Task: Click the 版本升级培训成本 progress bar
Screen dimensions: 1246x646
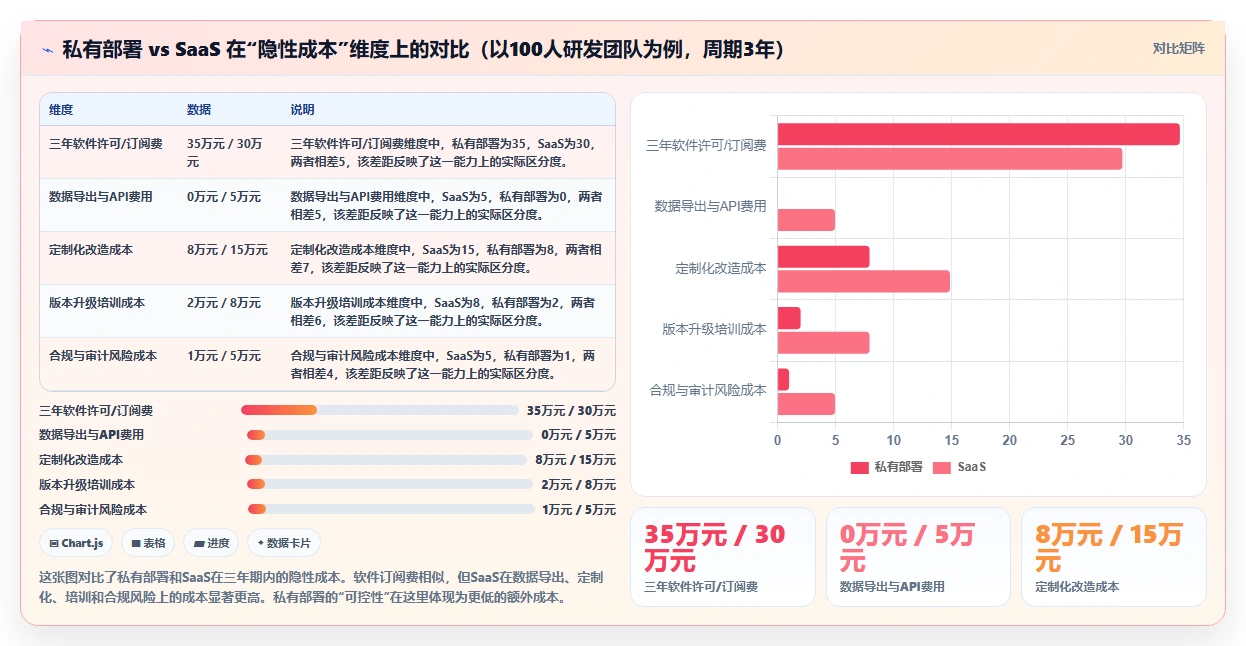Action: 390,485
